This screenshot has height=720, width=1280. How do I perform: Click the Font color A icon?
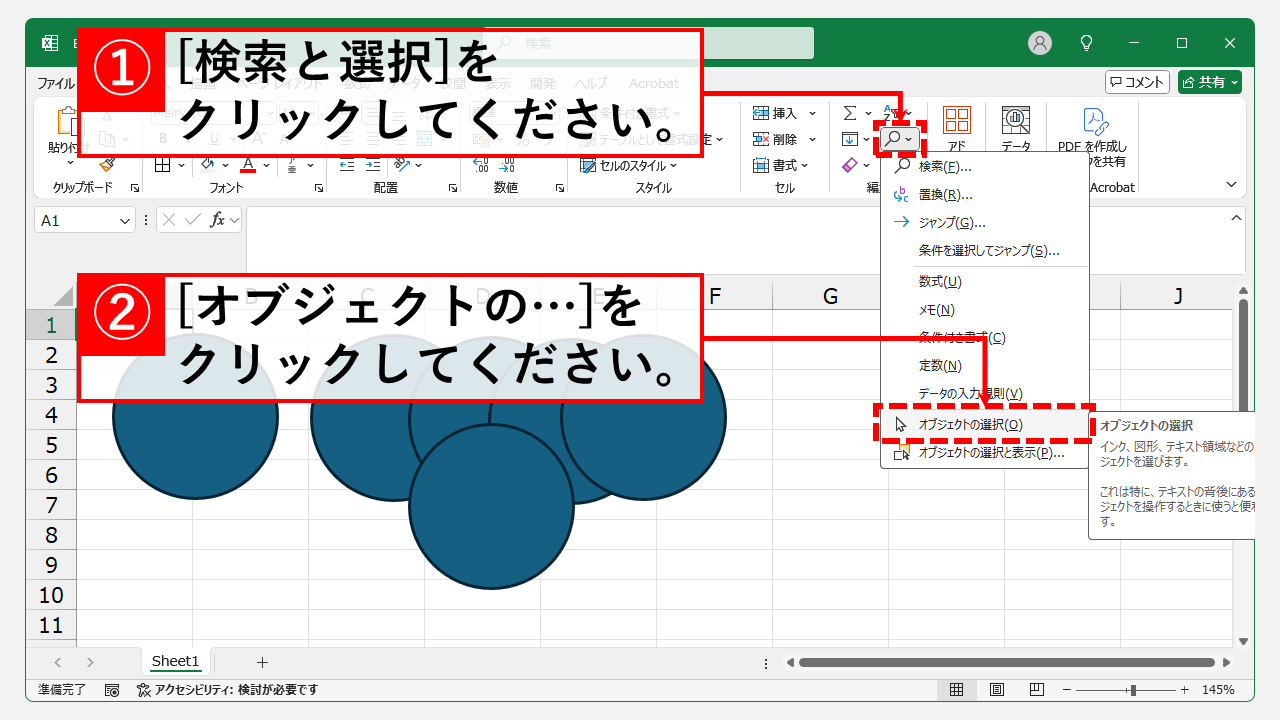[x=248, y=165]
